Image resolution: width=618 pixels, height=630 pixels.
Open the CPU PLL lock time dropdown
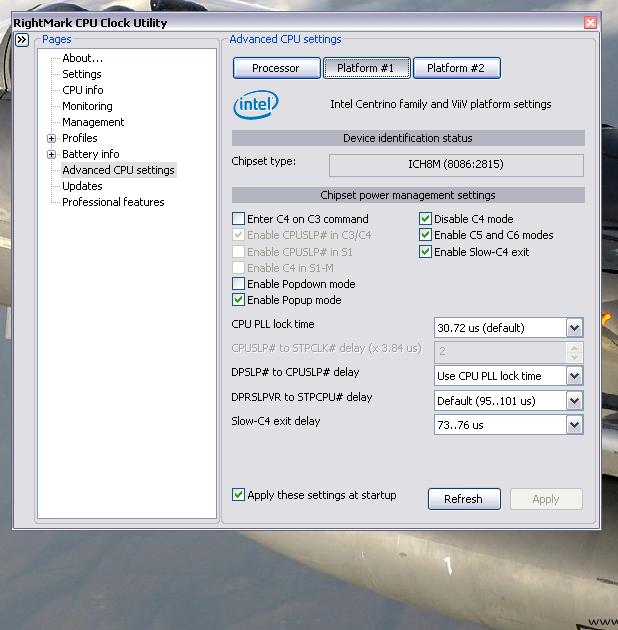(575, 328)
